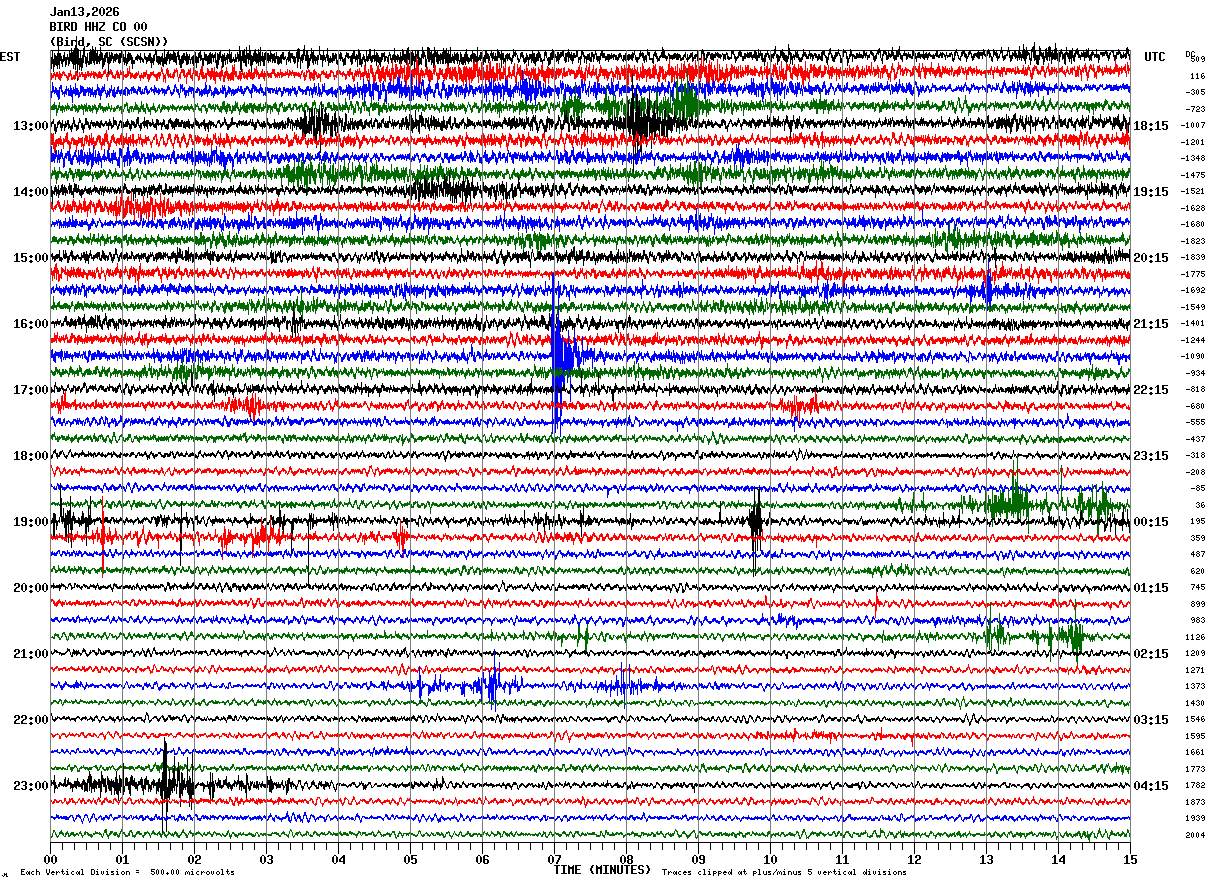Select the 19:00 EST time label
This screenshot has height=886, width=1210.
click(30, 522)
